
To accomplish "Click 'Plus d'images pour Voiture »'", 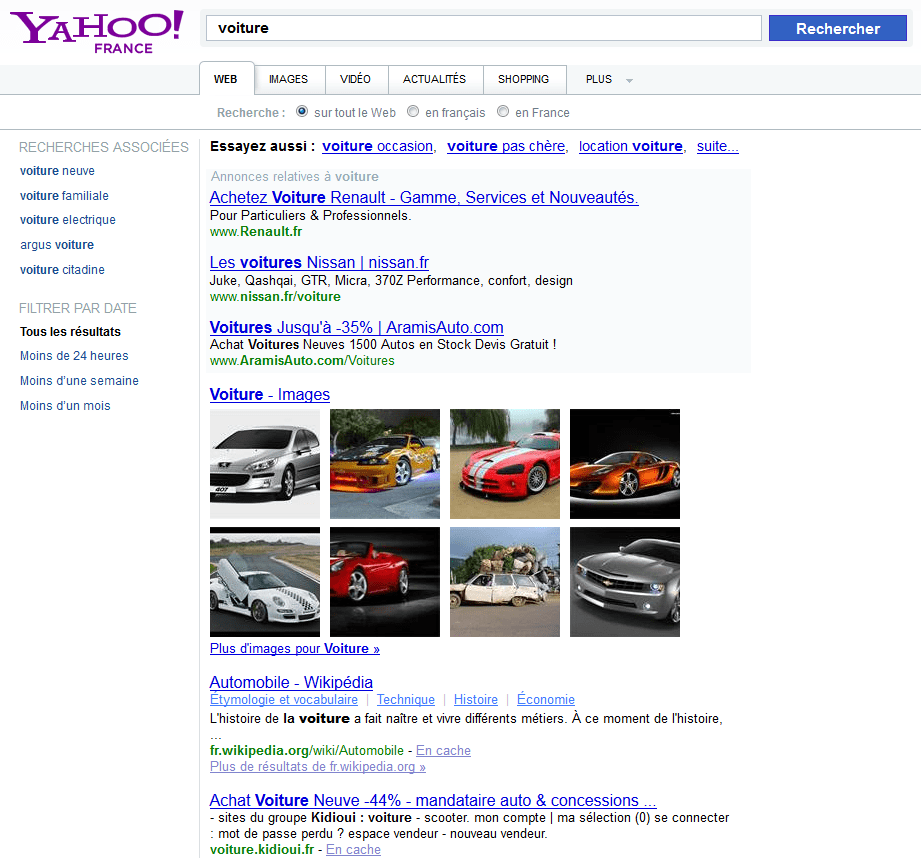I will [295, 649].
